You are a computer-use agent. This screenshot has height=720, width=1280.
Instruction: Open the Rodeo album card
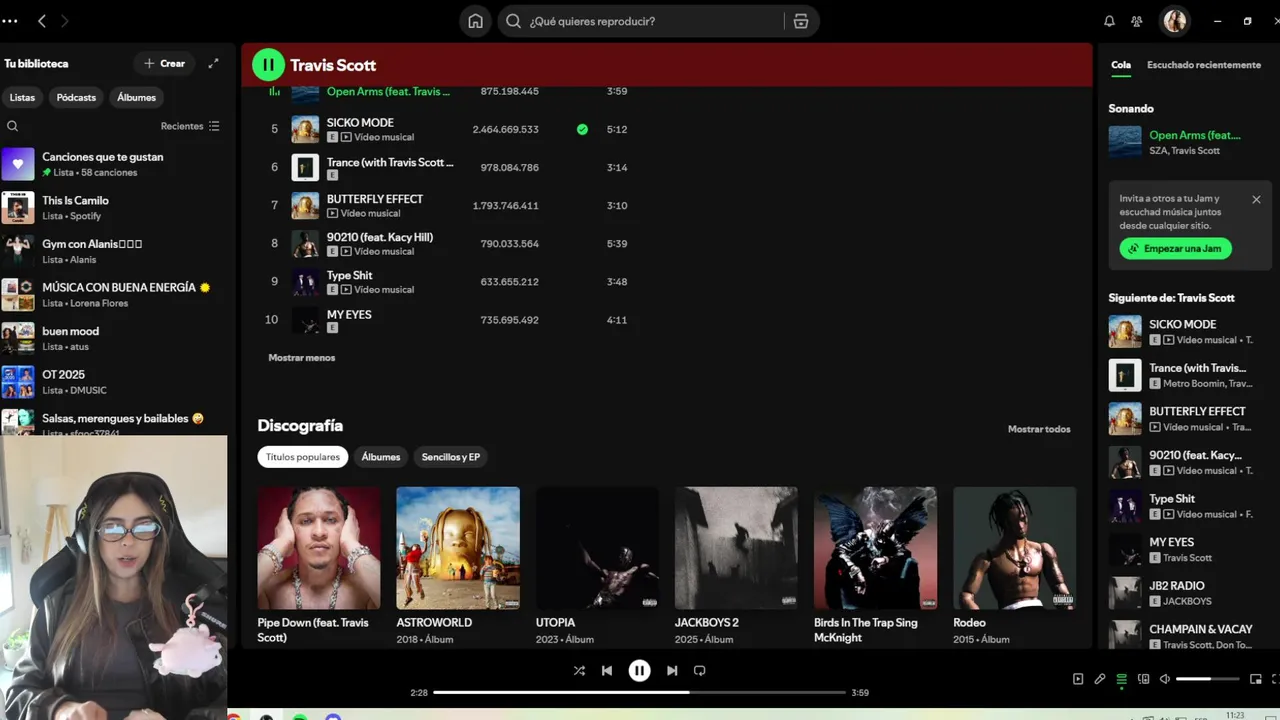pos(1015,566)
